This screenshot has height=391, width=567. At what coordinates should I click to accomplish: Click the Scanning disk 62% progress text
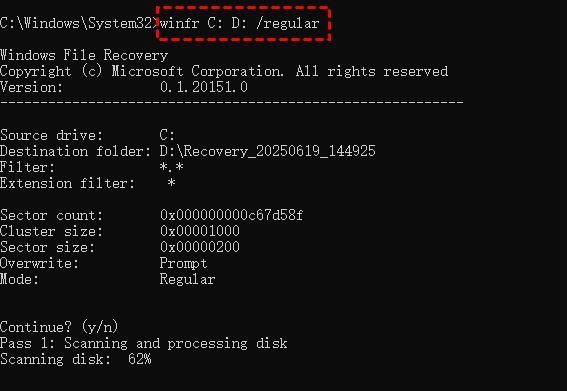76,359
